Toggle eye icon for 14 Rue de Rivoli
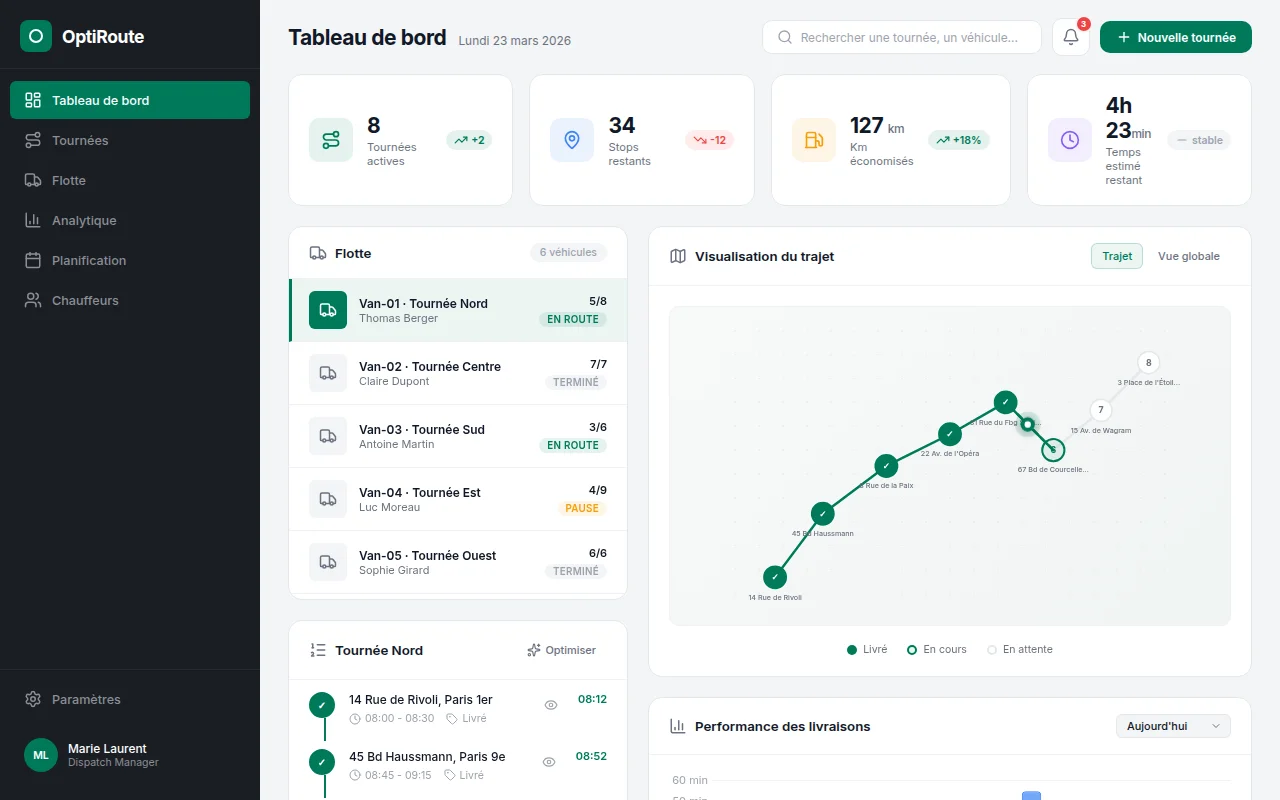Viewport: 1280px width, 800px height. [550, 705]
